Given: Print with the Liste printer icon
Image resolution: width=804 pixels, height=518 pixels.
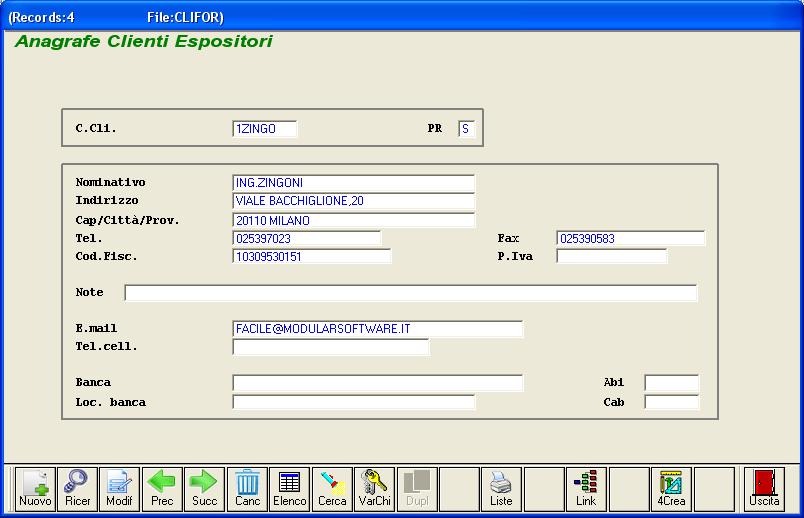Looking at the screenshot, I should coord(501,489).
